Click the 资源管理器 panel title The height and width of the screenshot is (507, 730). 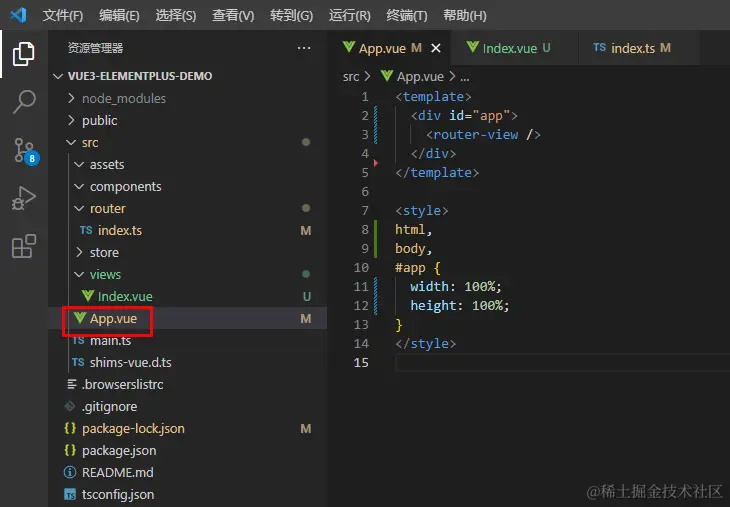click(x=95, y=48)
